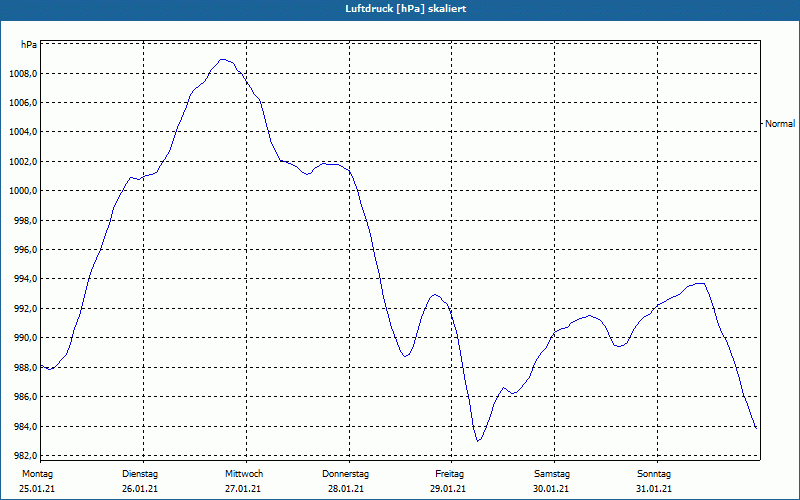Click the date 27.01.21
800x500 pixels.
[x=243, y=489]
